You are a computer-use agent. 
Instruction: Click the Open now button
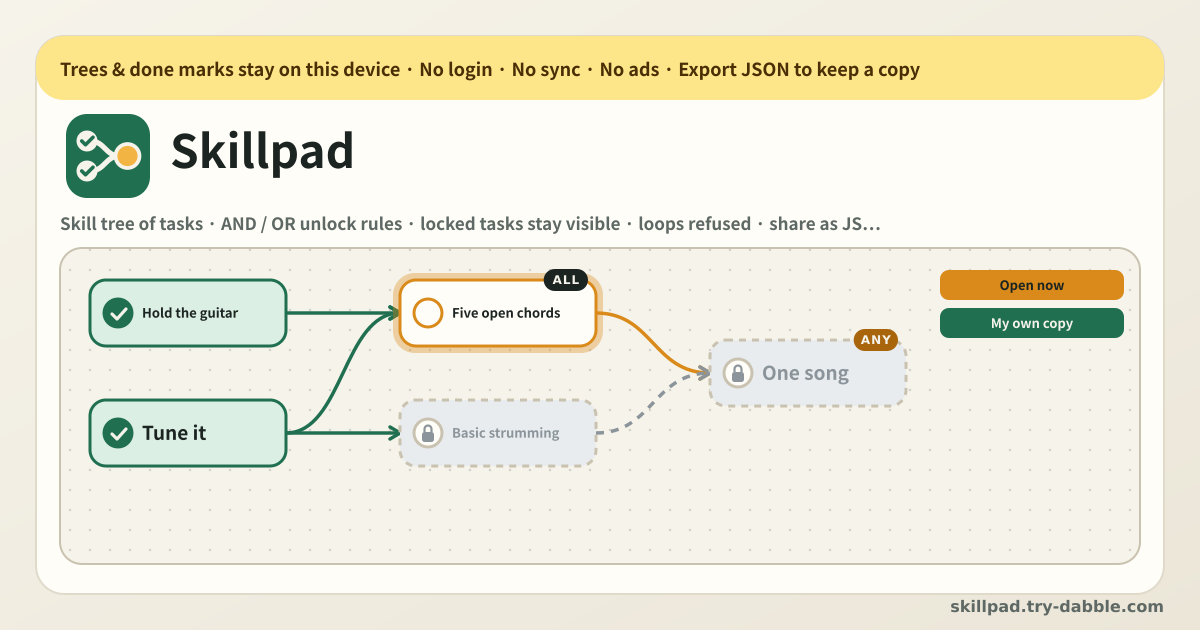[x=1031, y=285]
